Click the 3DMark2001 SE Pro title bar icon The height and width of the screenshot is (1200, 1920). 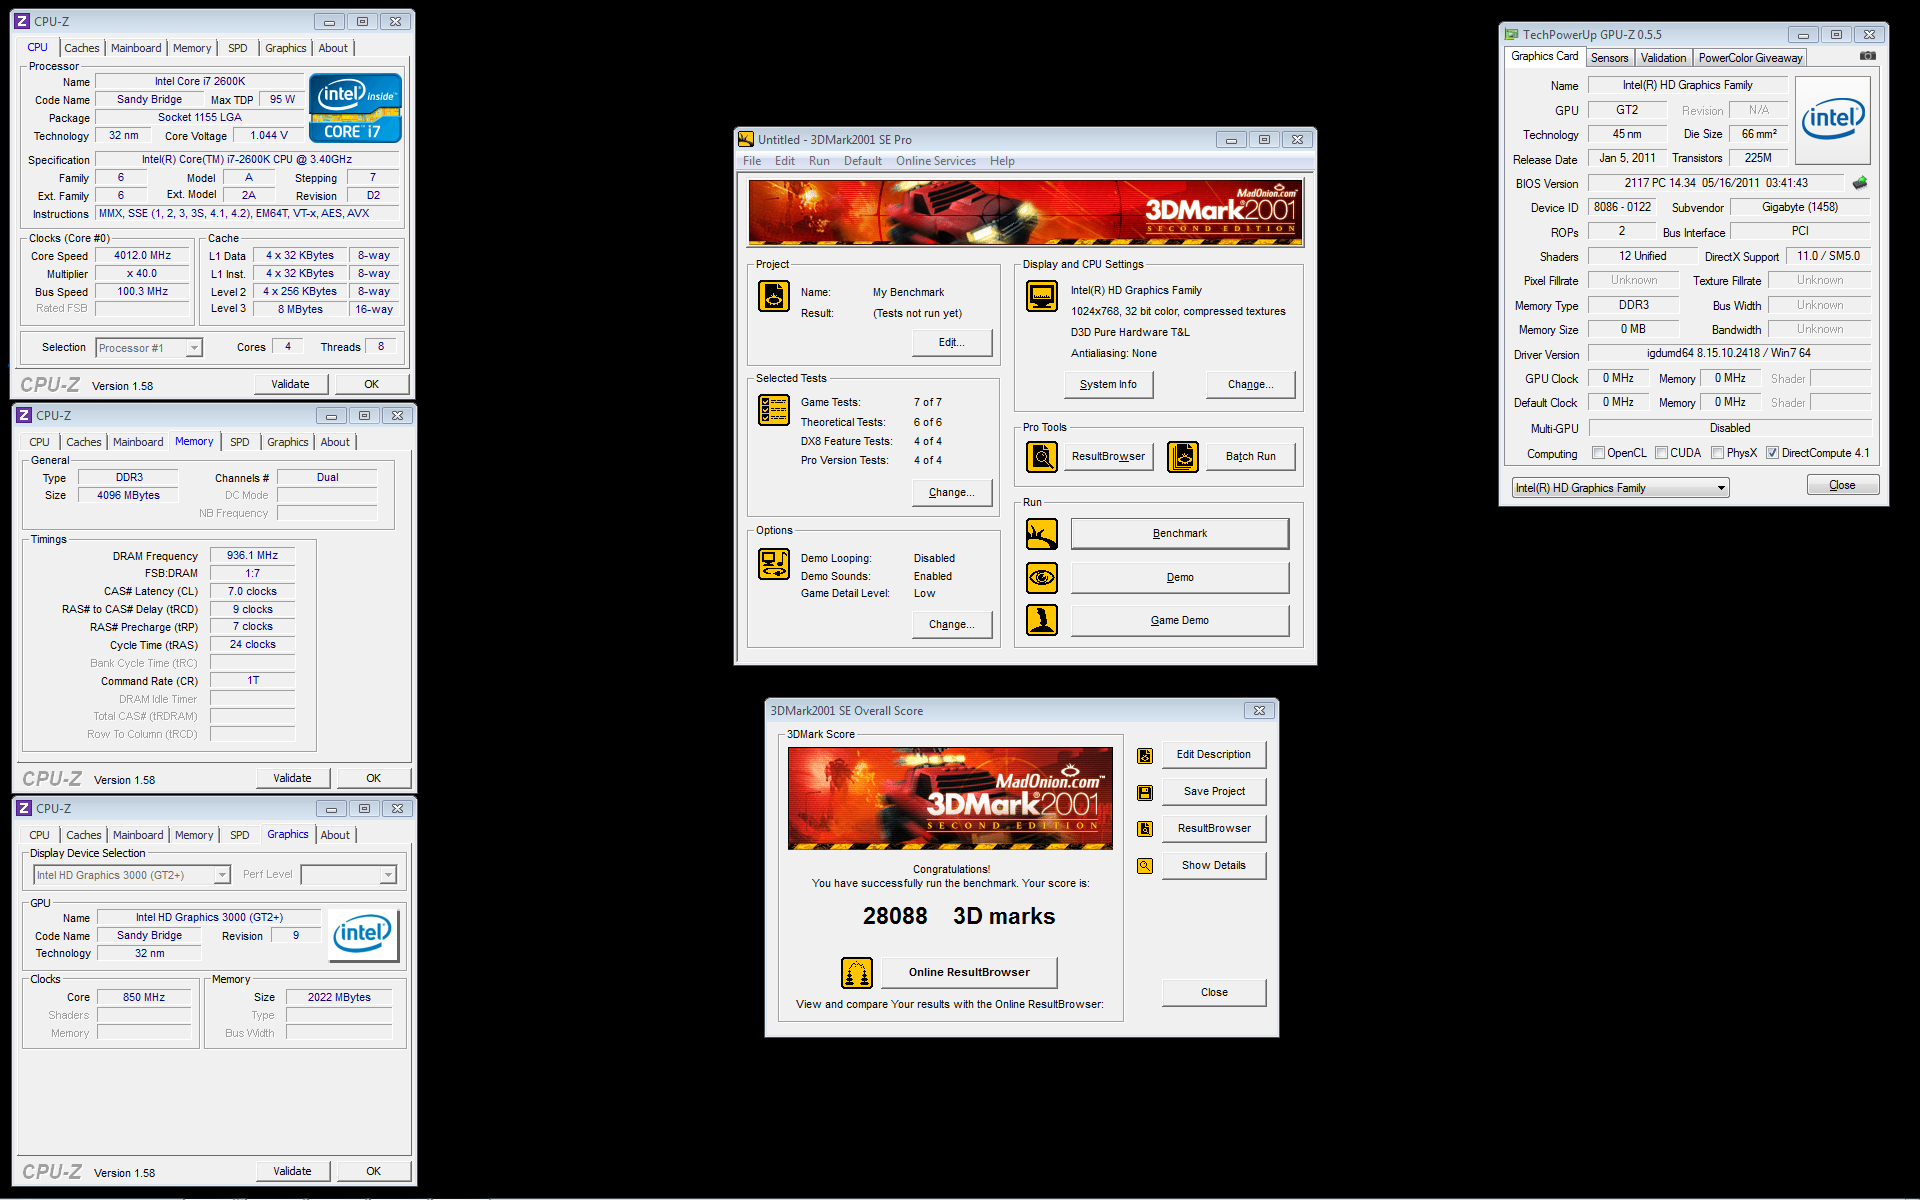click(x=745, y=139)
